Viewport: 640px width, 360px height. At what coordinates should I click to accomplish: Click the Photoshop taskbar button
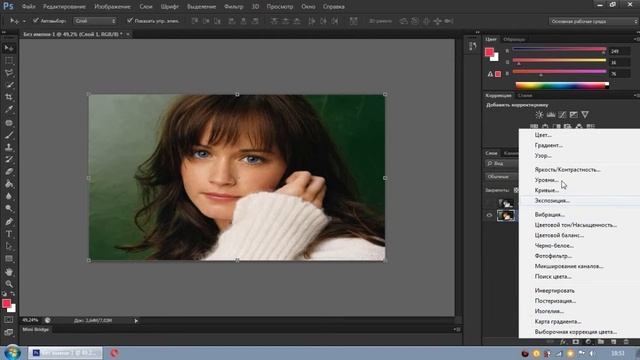65,353
